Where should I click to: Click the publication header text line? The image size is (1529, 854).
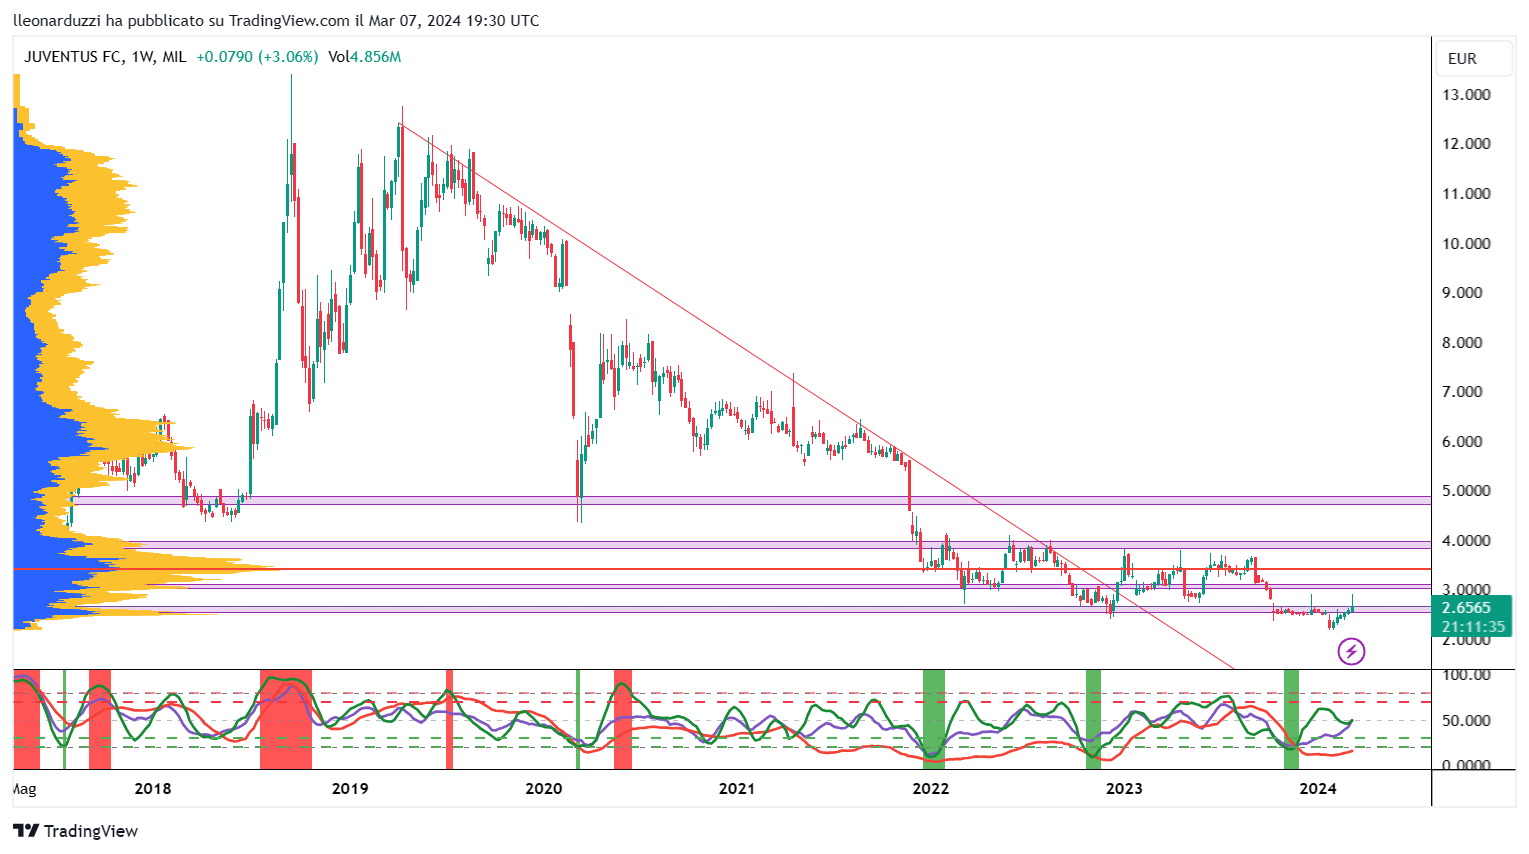point(276,20)
